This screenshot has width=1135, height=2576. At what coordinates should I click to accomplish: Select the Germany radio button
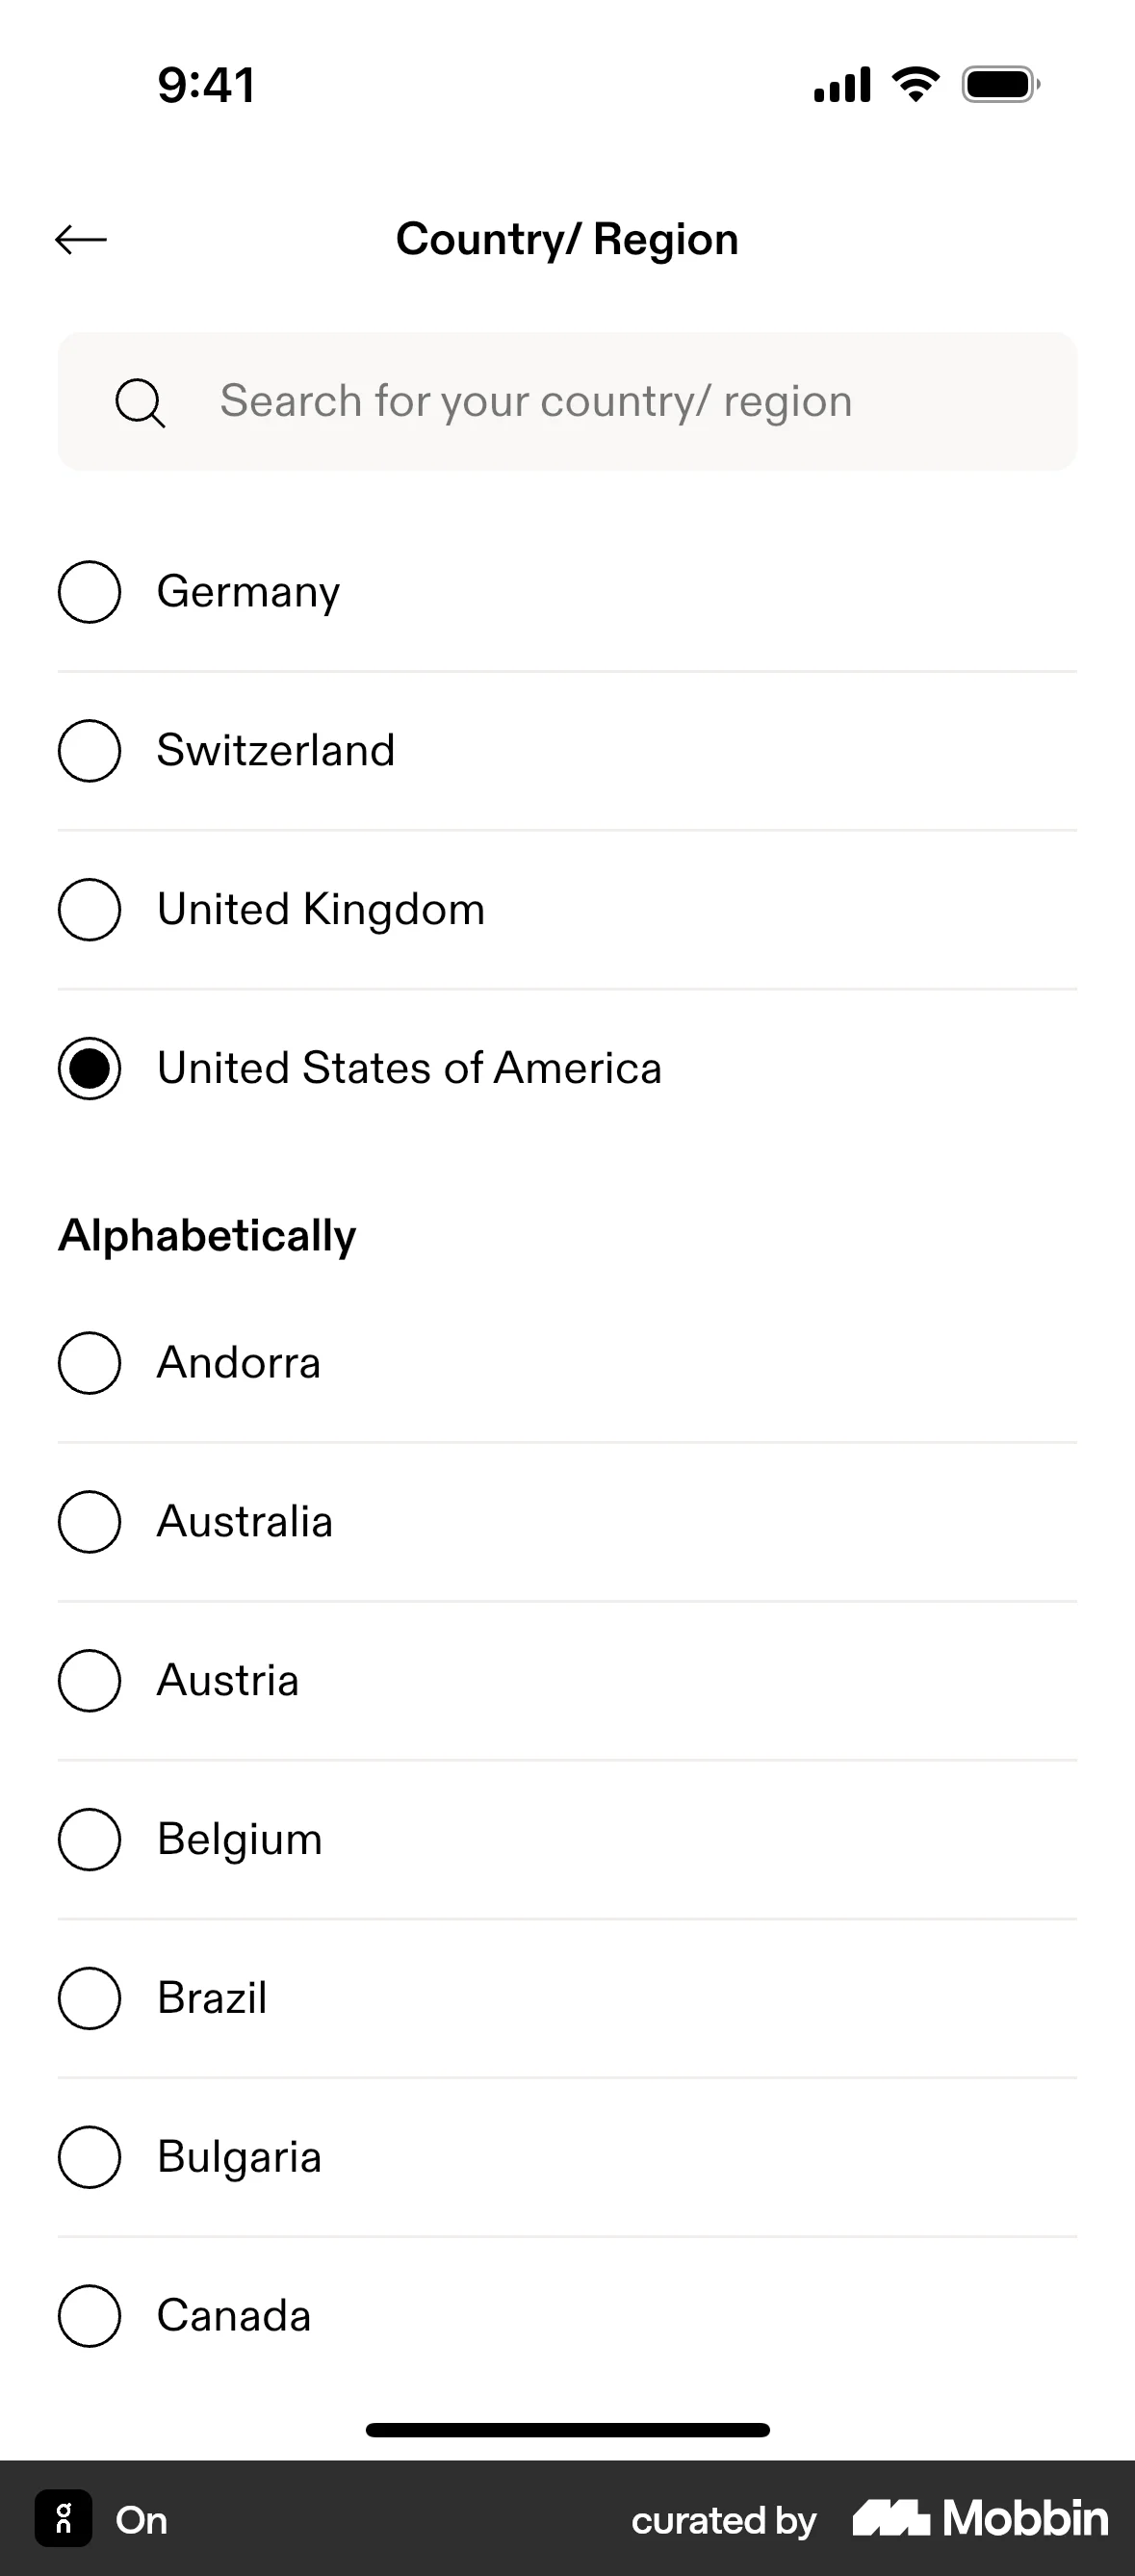(90, 592)
